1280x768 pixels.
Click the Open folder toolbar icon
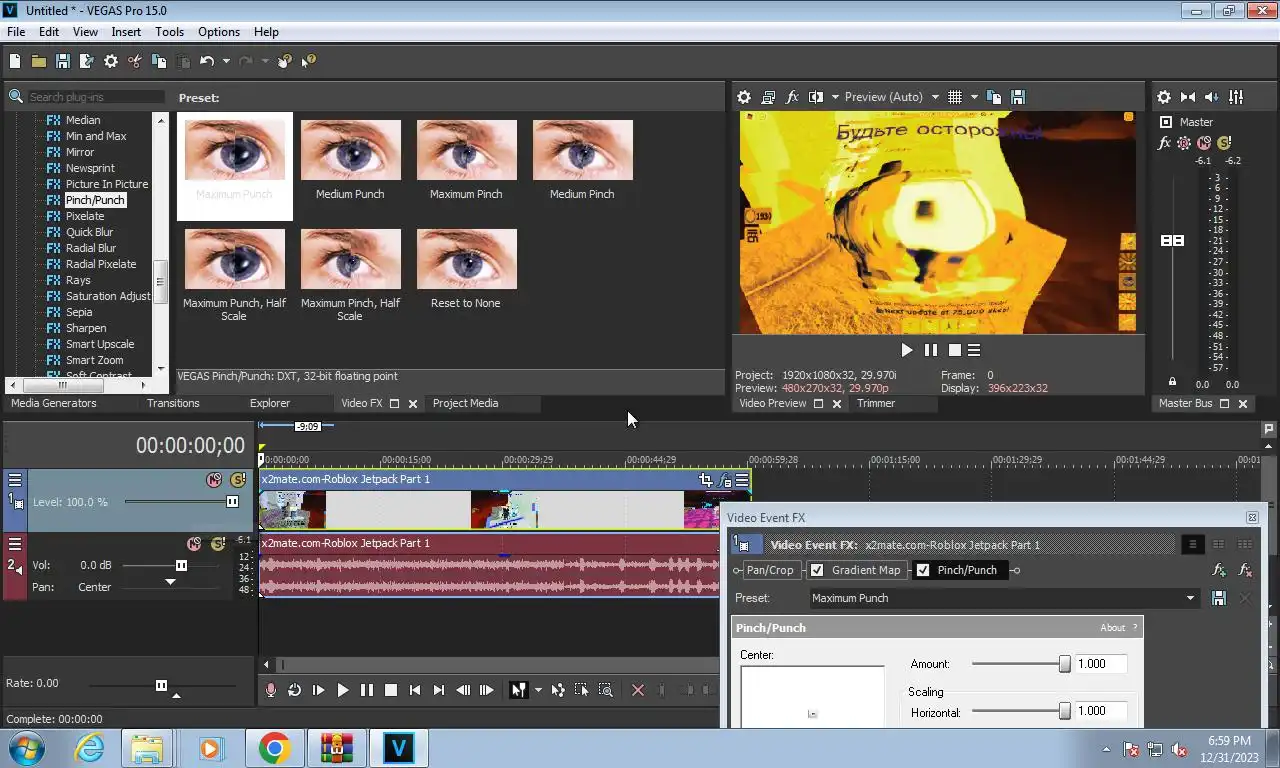tap(39, 61)
